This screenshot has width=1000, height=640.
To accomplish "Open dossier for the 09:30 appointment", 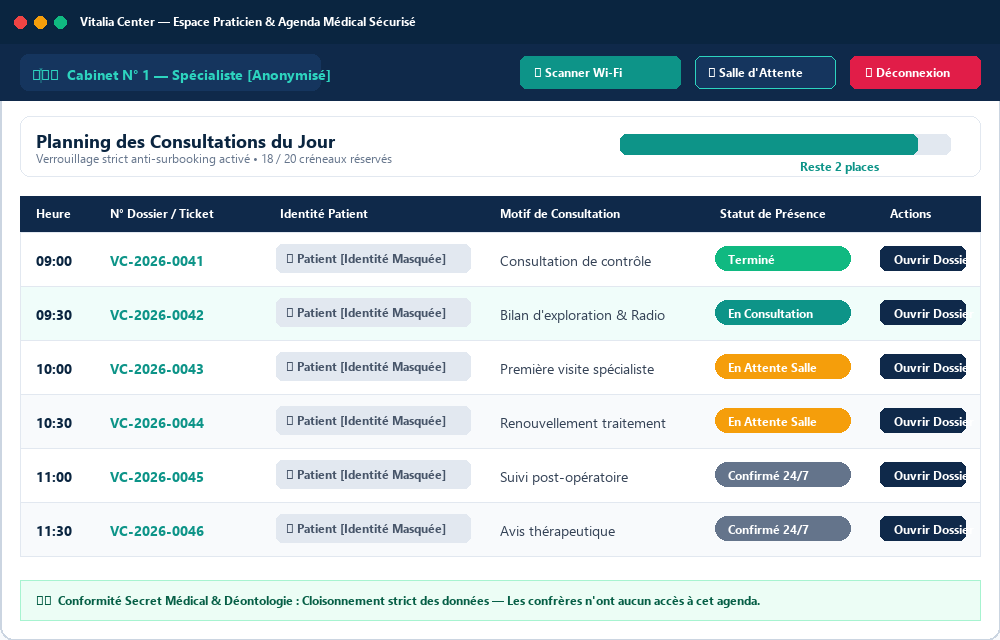I will pyautogui.click(x=923, y=313).
